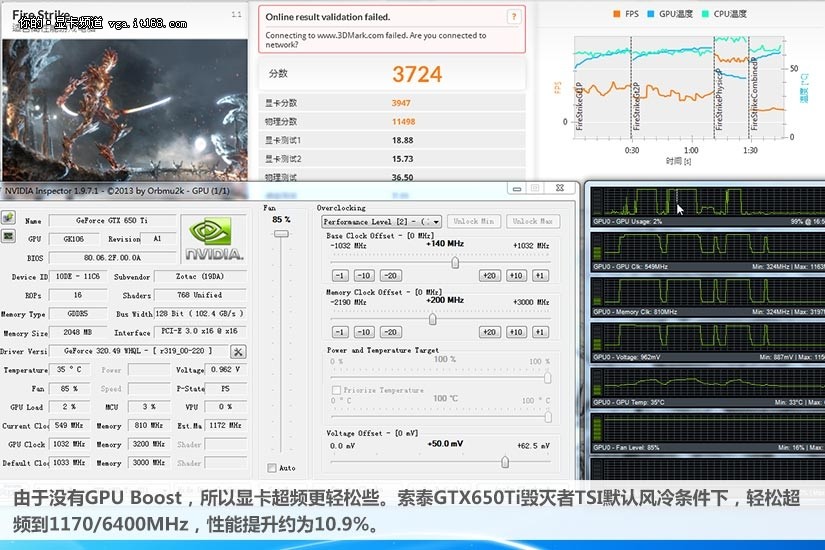Click the Voltage Offset slider handle
This screenshot has width=825, height=550.
[505, 462]
